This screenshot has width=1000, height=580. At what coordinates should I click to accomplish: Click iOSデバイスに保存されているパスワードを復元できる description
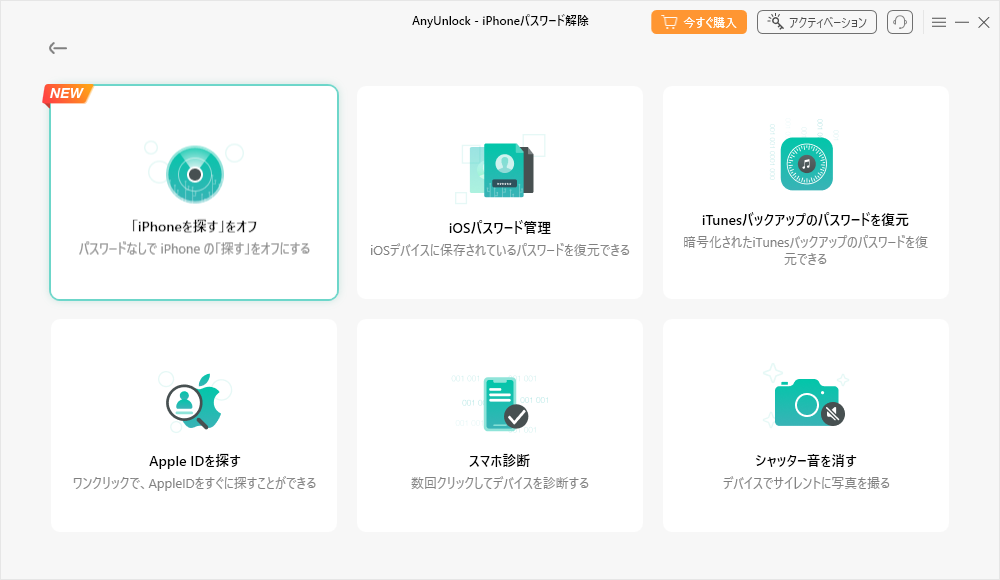click(x=499, y=250)
